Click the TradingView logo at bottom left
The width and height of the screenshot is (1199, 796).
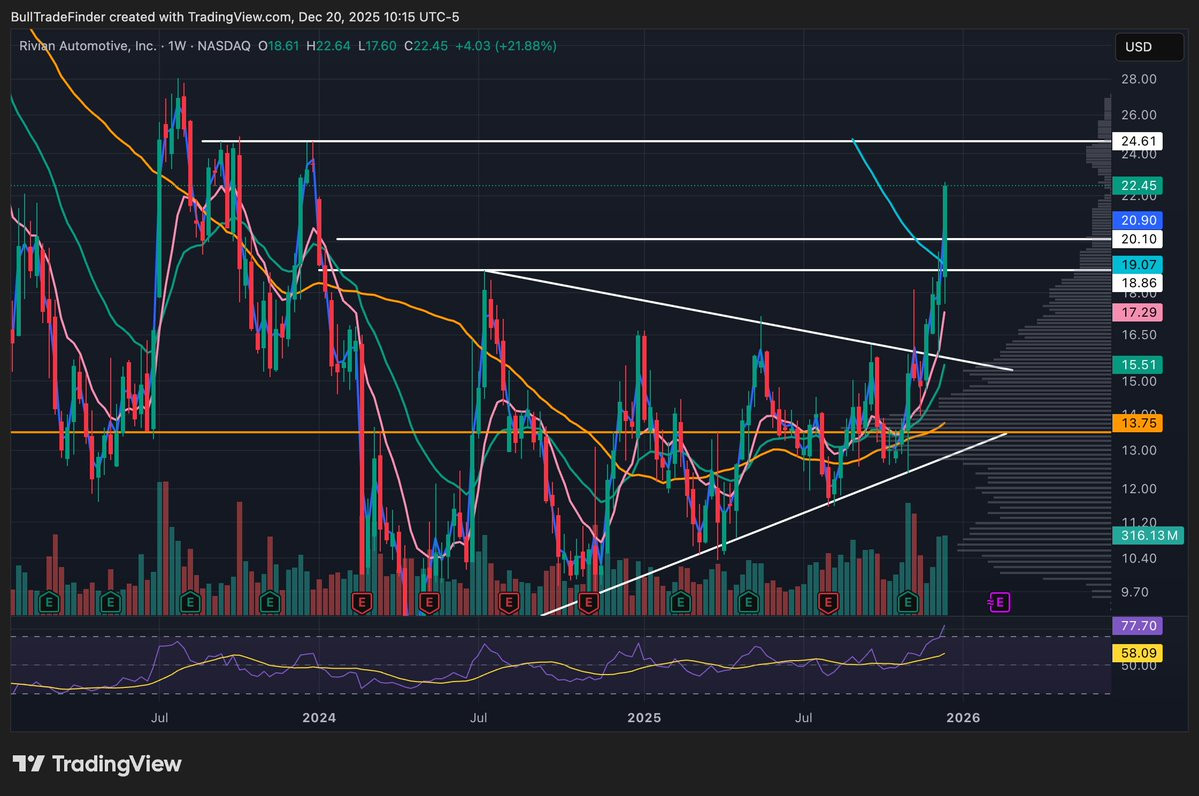coord(97,763)
